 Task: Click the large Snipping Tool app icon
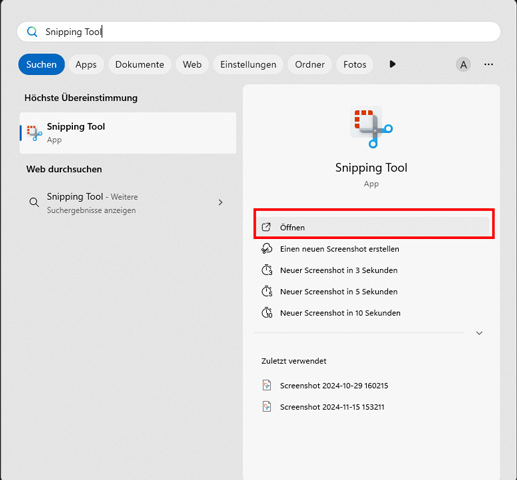point(372,127)
